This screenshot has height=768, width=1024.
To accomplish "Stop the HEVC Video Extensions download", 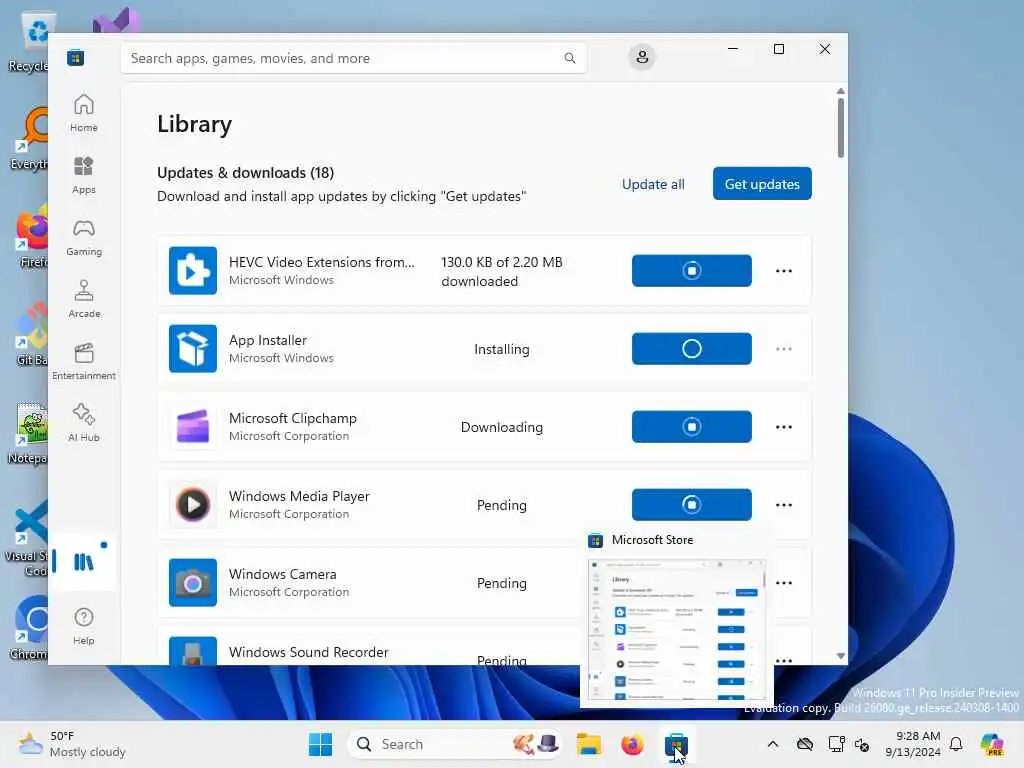I will click(692, 270).
